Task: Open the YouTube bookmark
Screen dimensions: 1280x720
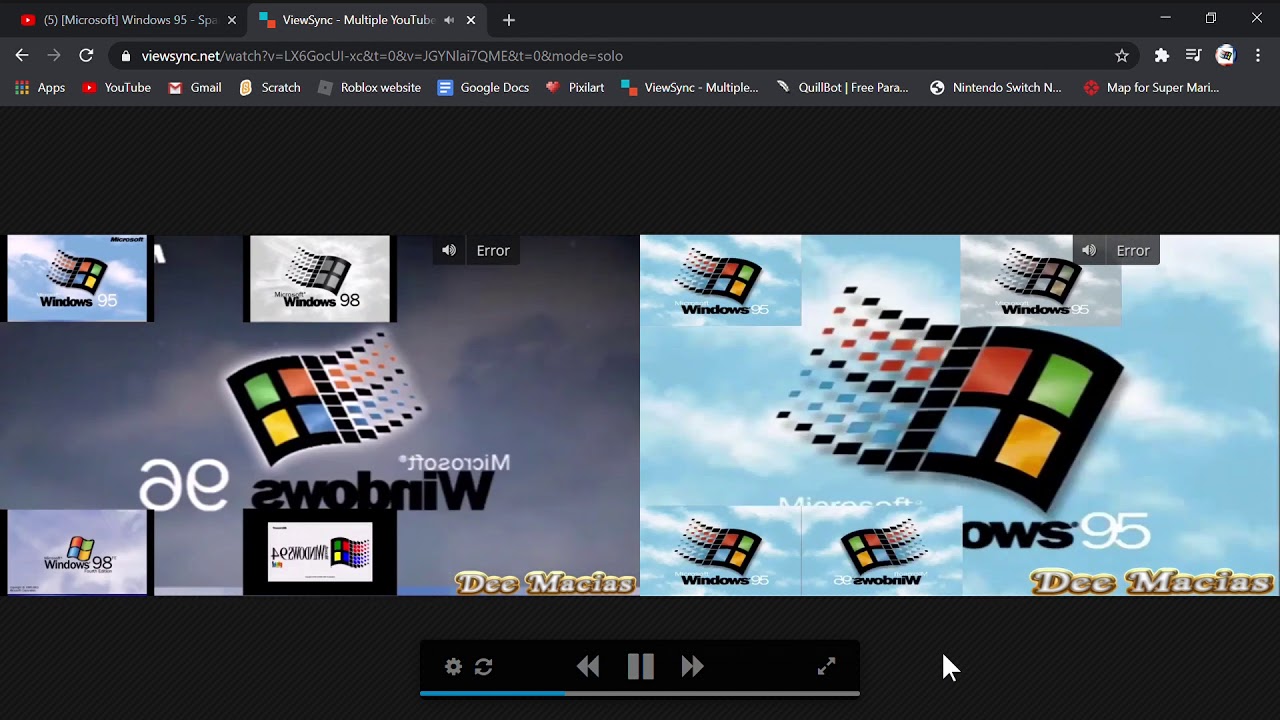Action: click(116, 88)
